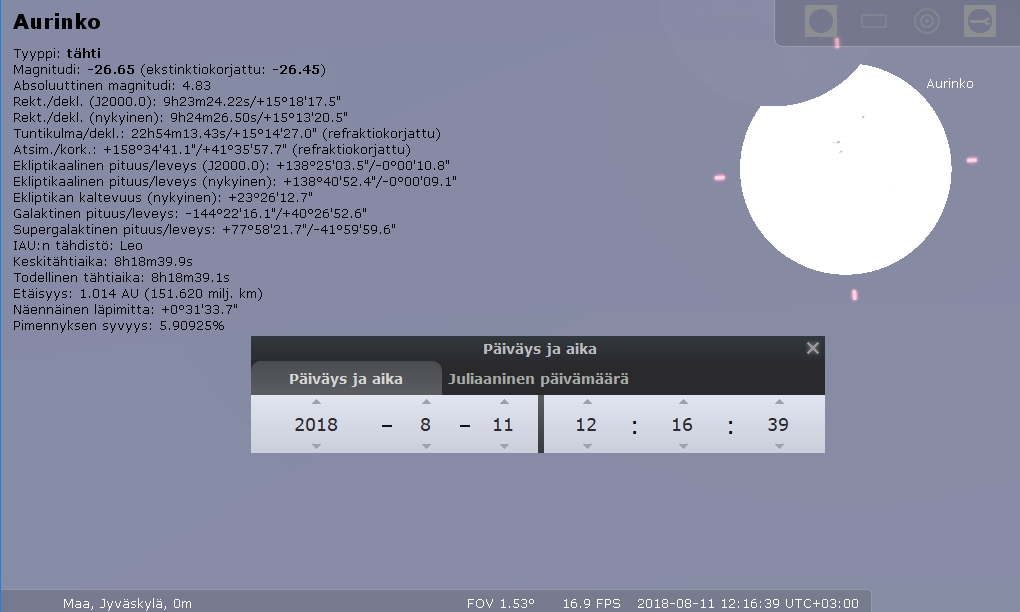The image size is (1020, 612).
Task: Toggle the Telrad concentric circles sight
Action: [927, 21]
